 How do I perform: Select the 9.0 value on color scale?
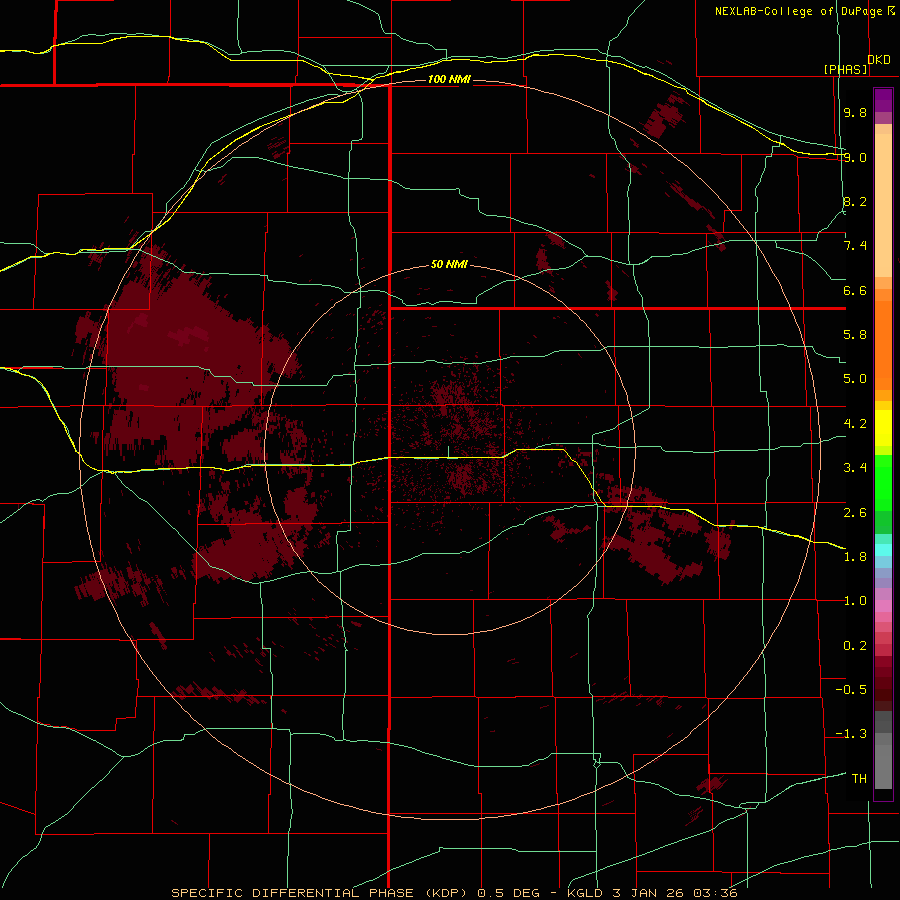[x=855, y=157]
